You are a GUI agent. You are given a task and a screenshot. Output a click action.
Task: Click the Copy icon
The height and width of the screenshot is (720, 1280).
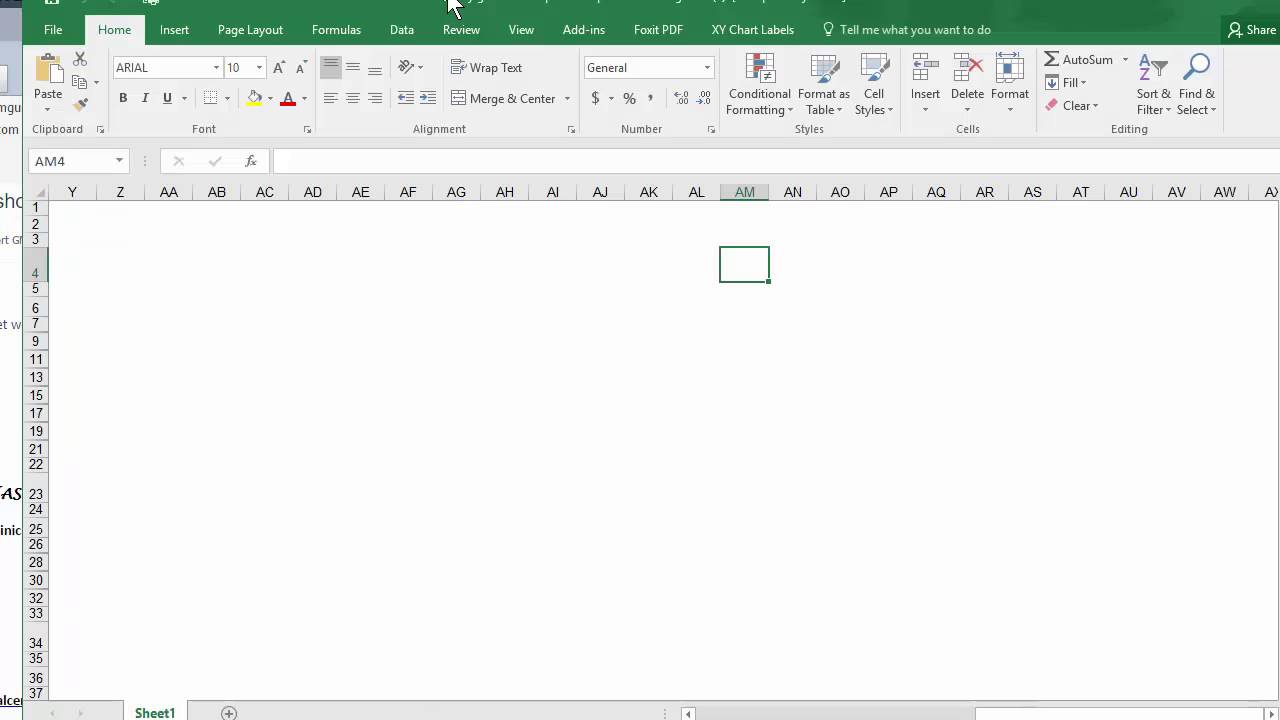[80, 82]
